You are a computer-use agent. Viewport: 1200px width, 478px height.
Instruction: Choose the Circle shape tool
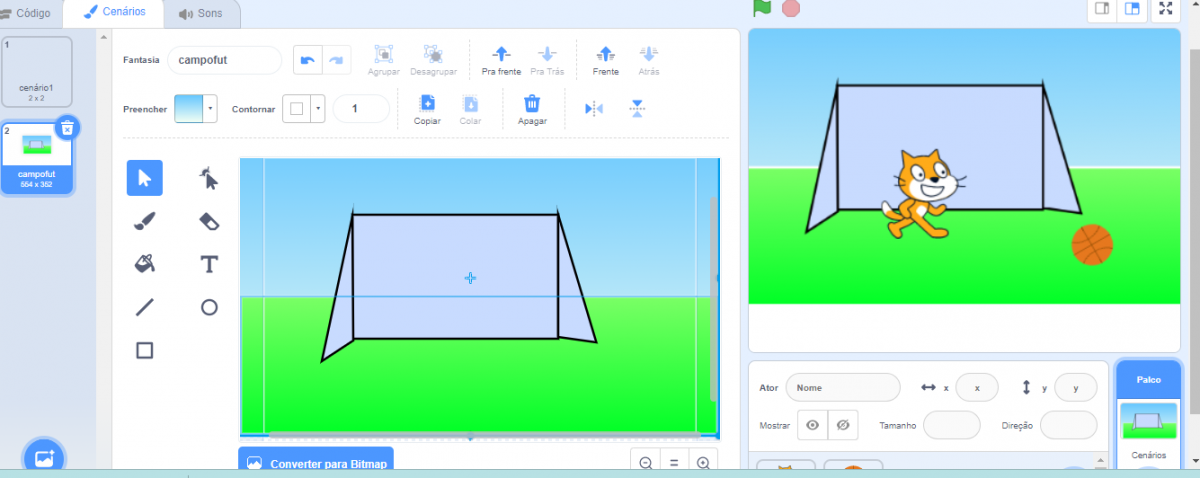209,307
